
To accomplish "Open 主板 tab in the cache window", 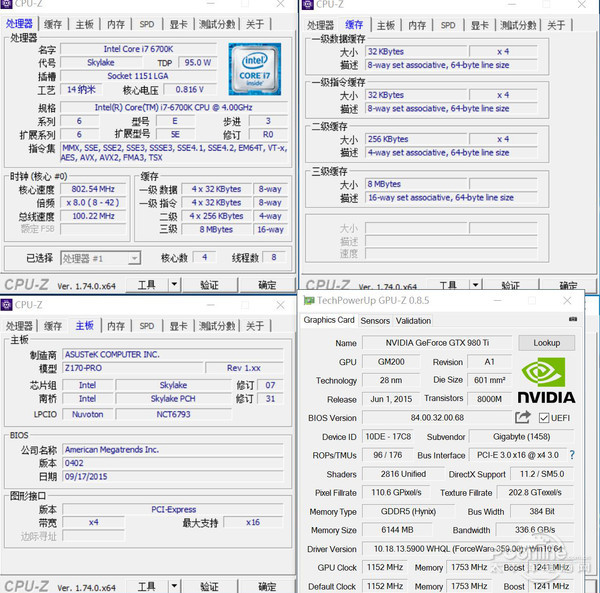I will point(386,25).
